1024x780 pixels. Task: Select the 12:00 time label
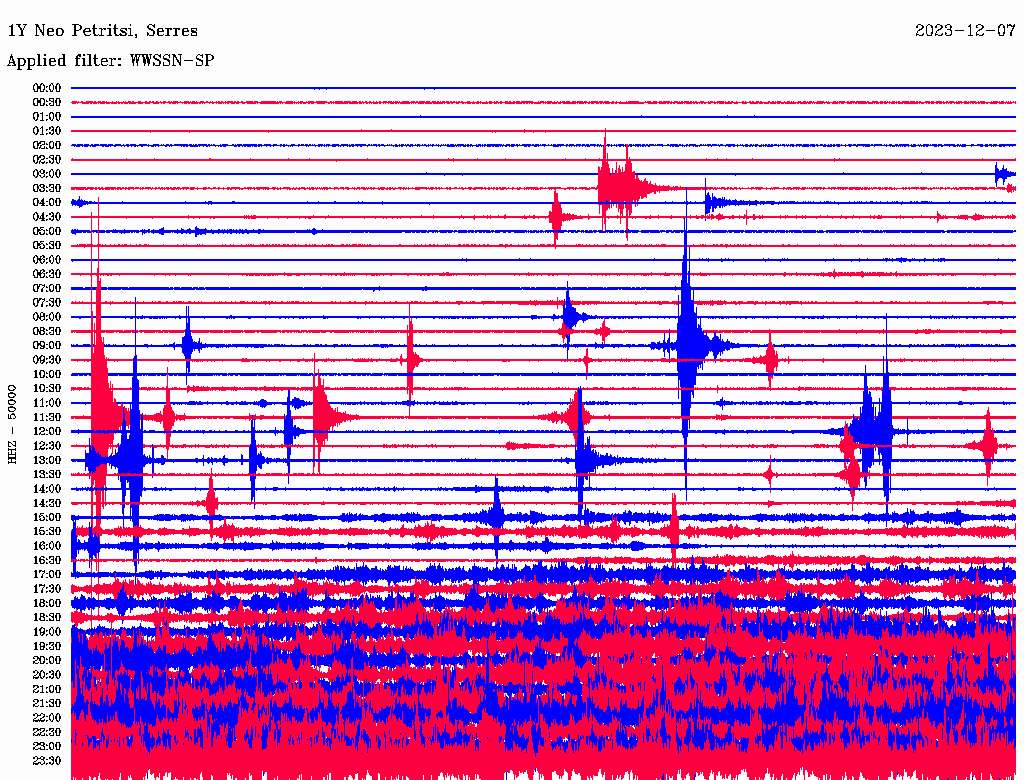[x=47, y=432]
